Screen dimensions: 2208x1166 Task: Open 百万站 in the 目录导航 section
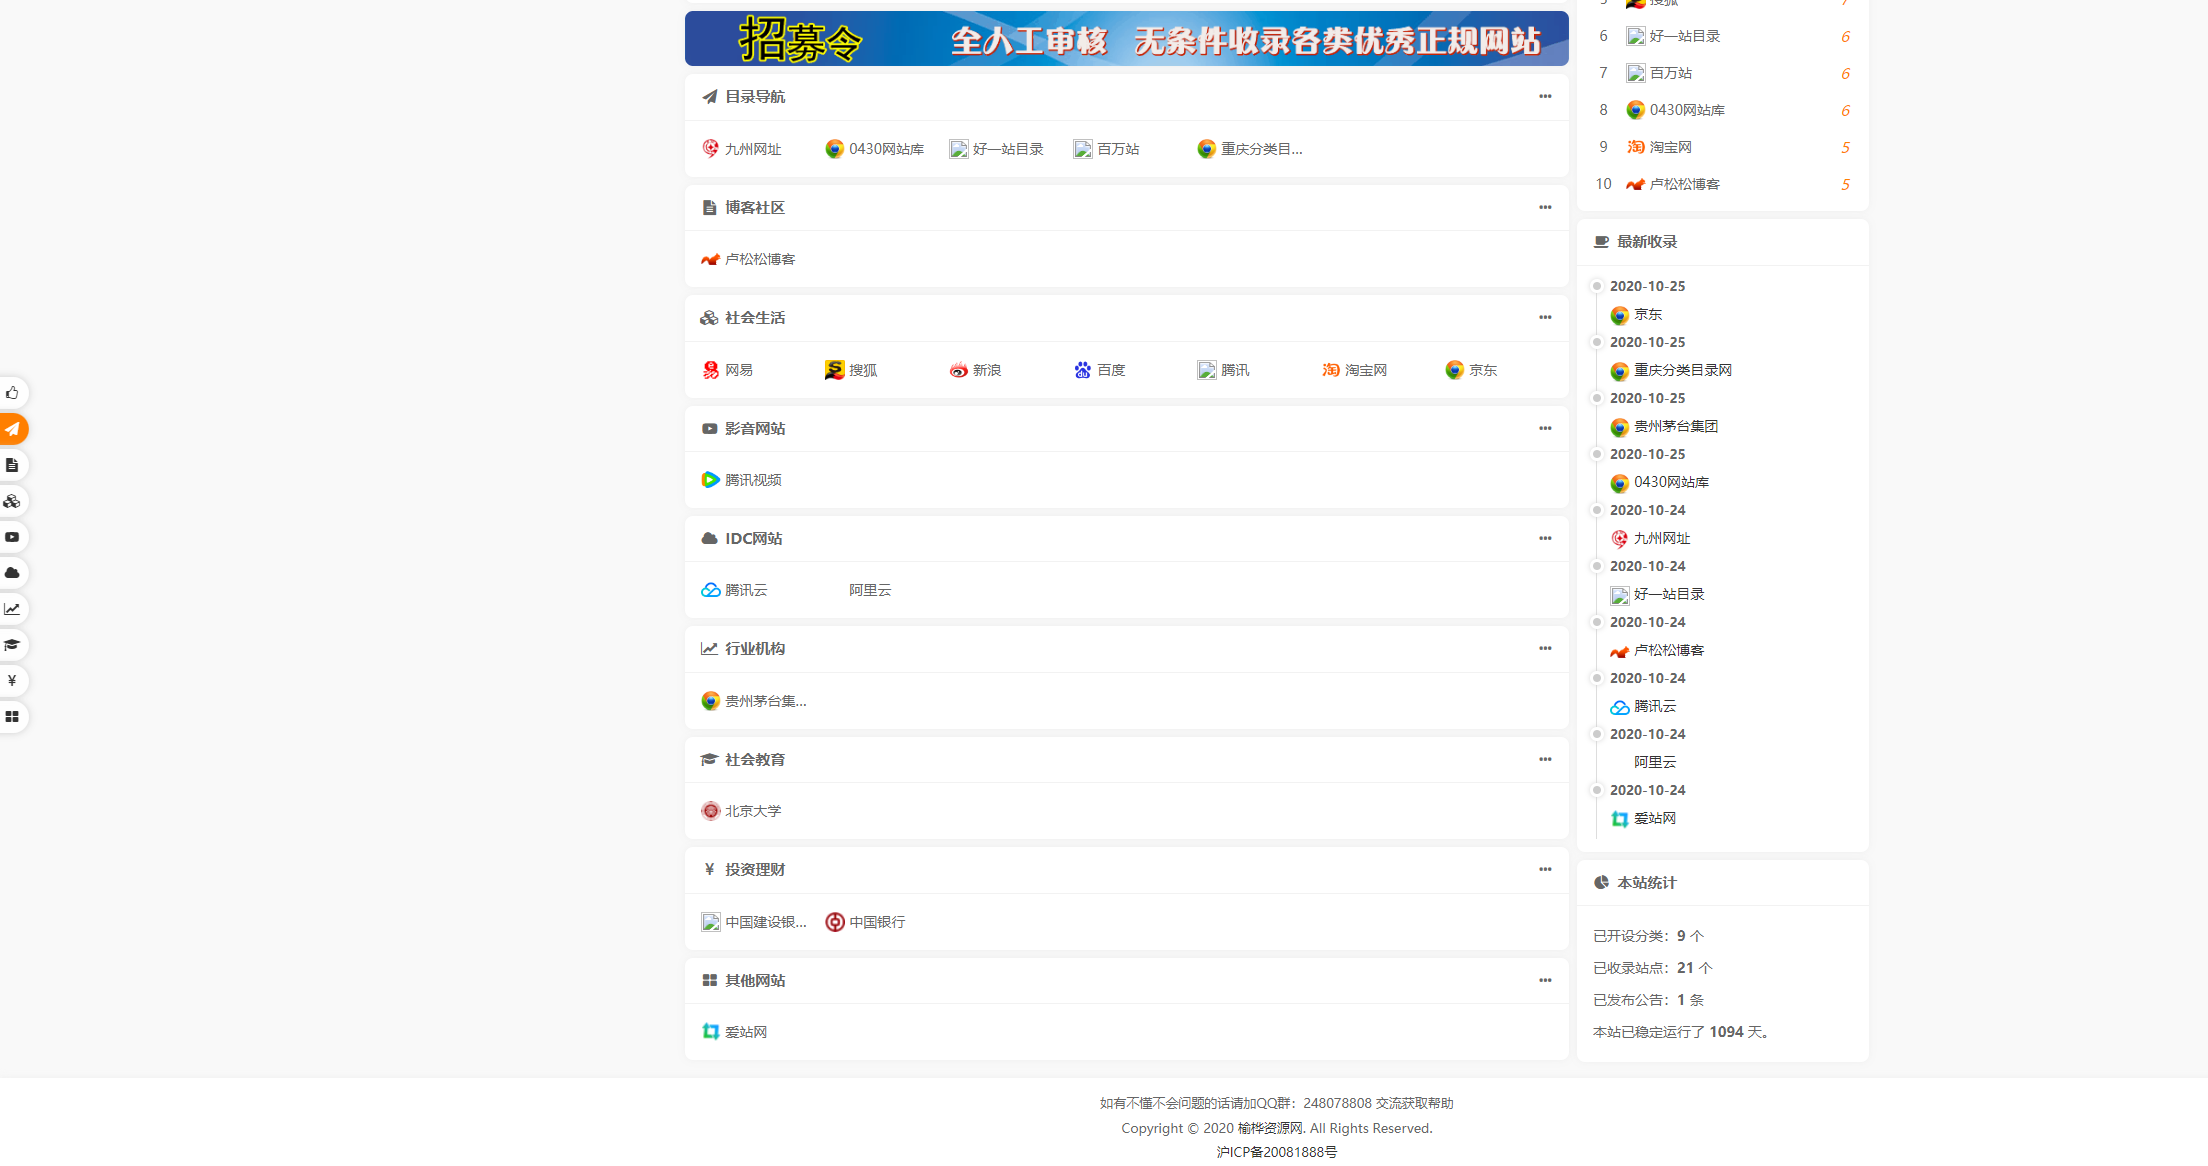click(1107, 149)
